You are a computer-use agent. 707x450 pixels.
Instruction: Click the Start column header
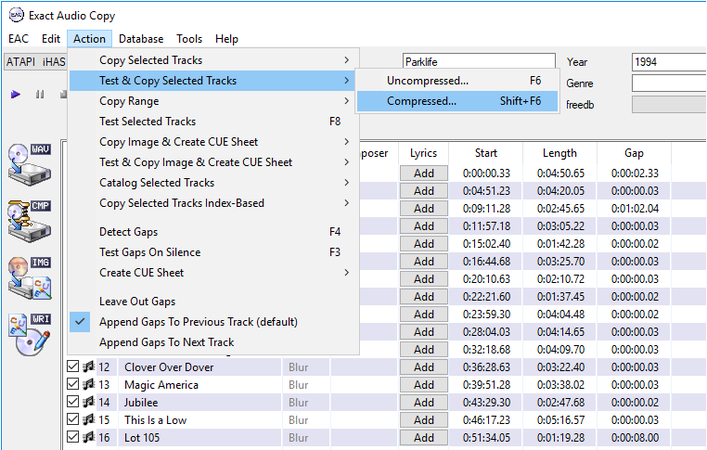[x=486, y=153]
